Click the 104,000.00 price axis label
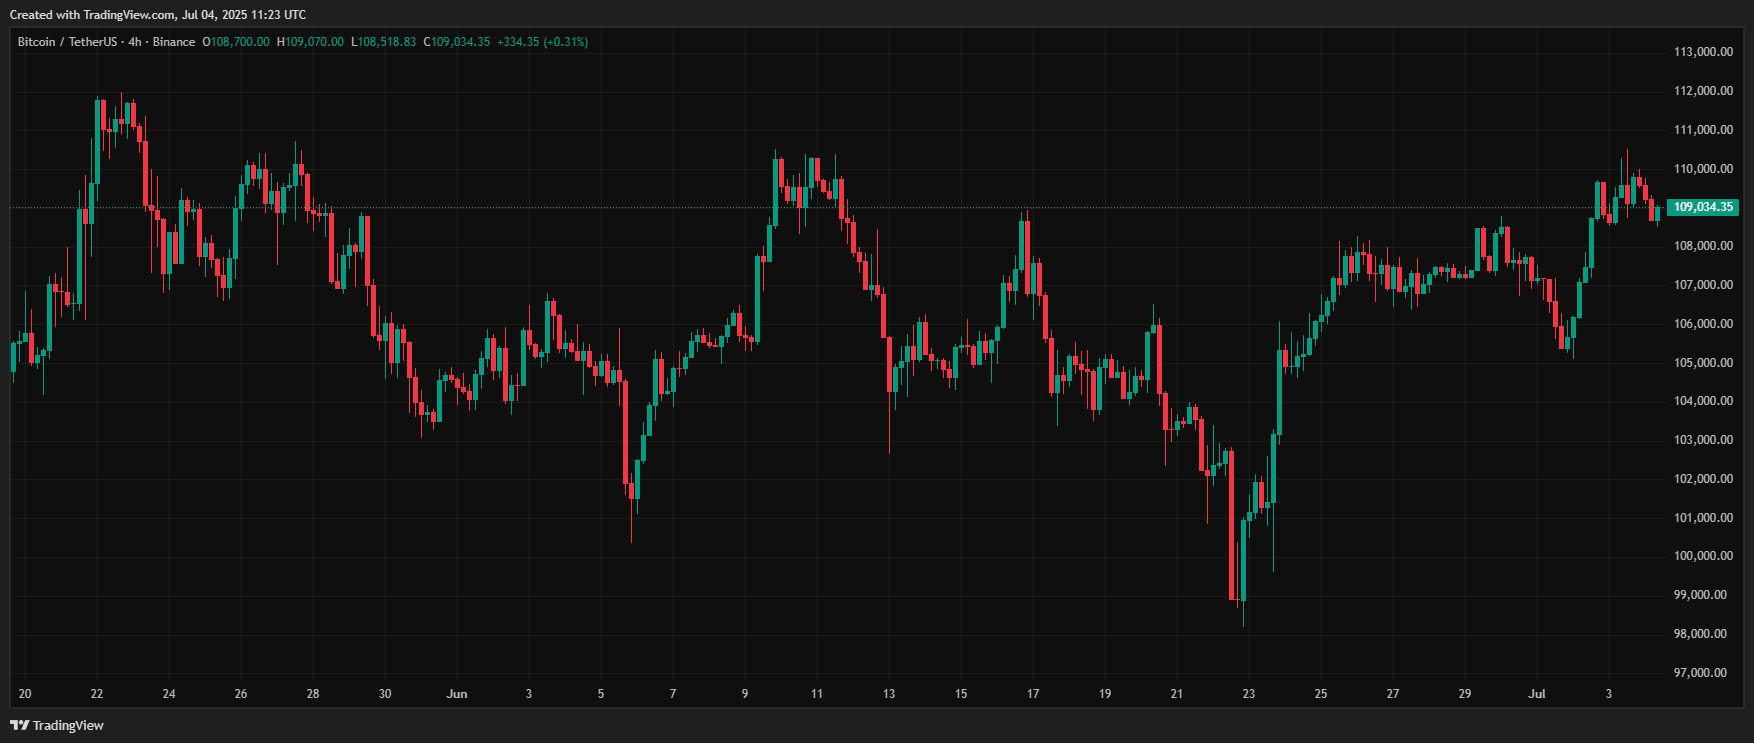The image size is (1754, 743). pyautogui.click(x=1703, y=401)
